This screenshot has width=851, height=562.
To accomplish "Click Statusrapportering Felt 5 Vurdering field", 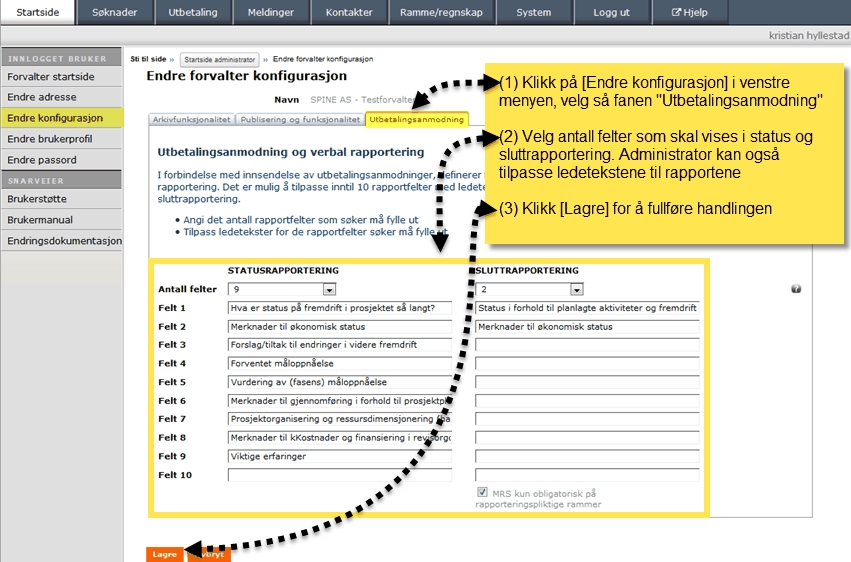I will 340,382.
